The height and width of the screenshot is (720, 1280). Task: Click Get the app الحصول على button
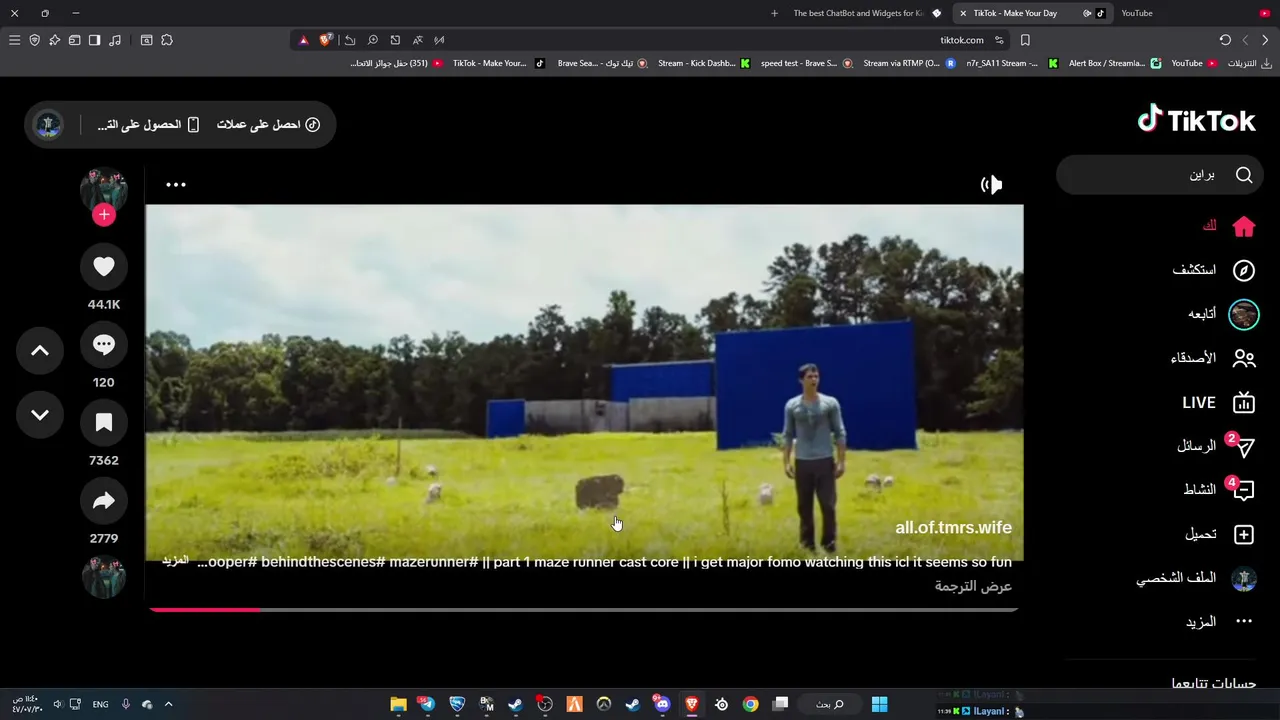click(x=148, y=125)
